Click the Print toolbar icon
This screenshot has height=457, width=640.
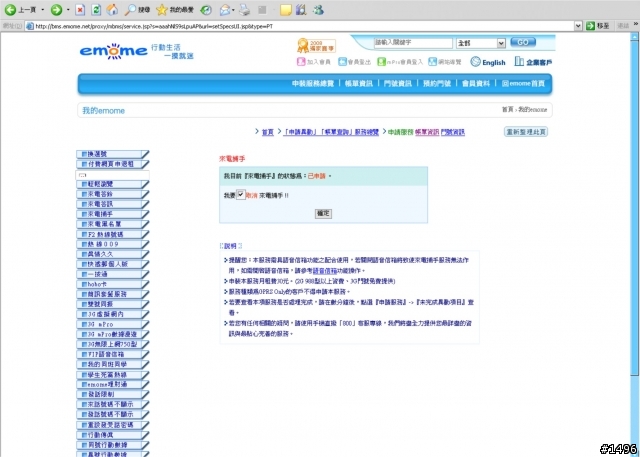(x=244, y=10)
